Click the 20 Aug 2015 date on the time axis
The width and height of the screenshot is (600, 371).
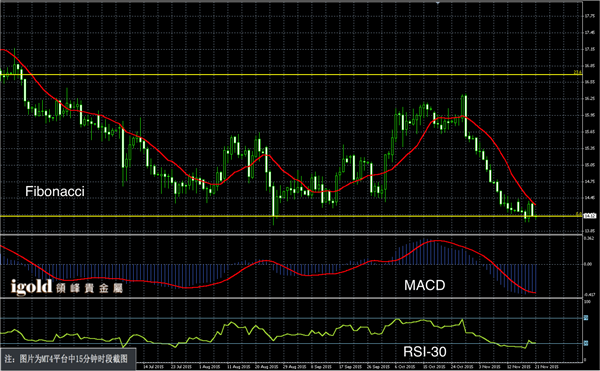[x=266, y=366]
